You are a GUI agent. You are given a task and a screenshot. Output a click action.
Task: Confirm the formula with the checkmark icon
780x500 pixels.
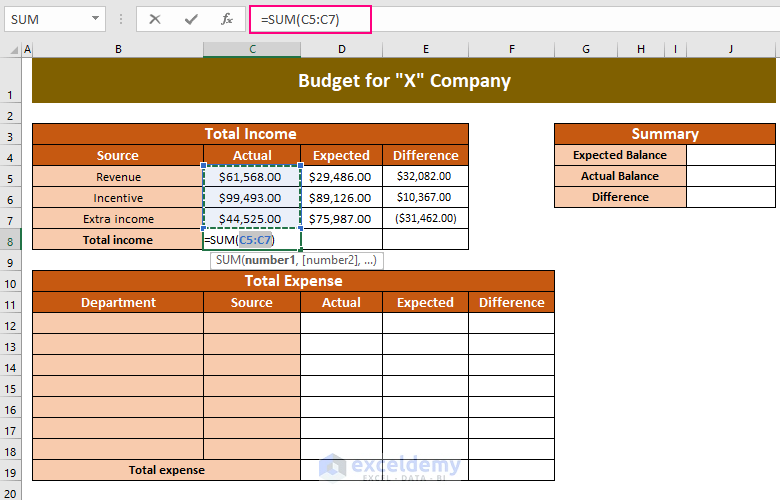[x=191, y=19]
